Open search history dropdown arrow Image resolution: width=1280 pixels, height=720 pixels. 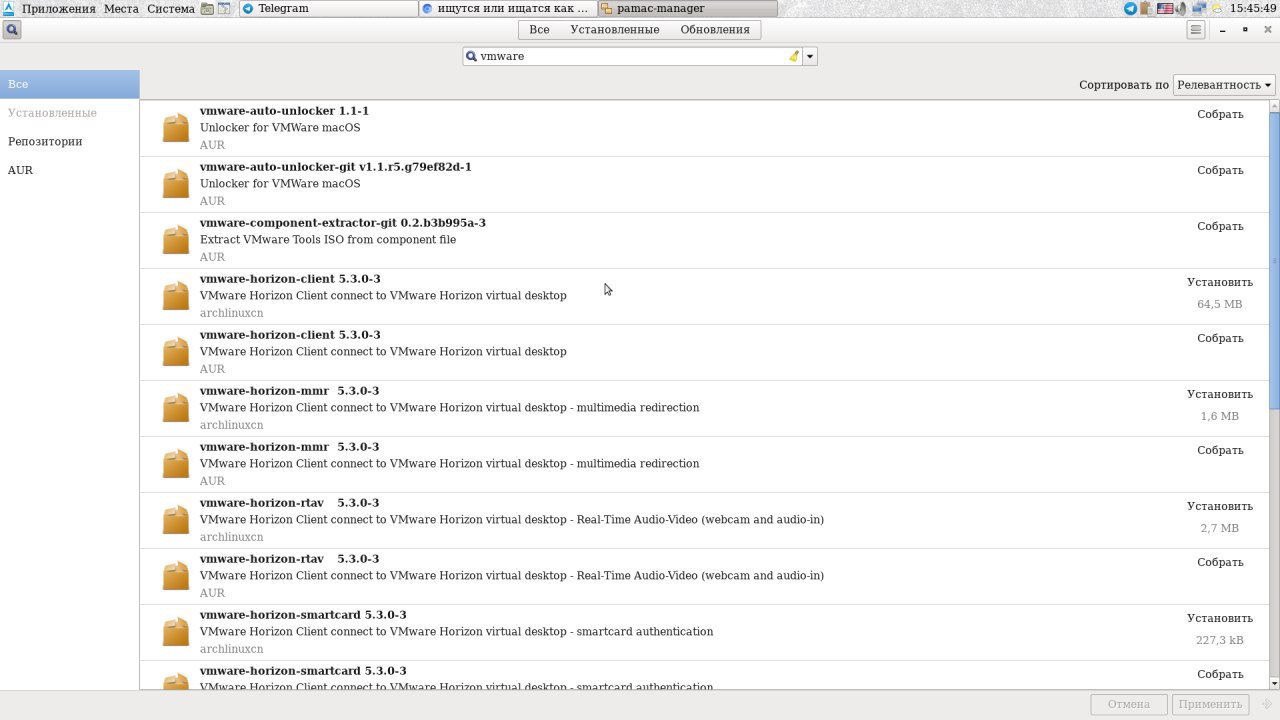(810, 56)
